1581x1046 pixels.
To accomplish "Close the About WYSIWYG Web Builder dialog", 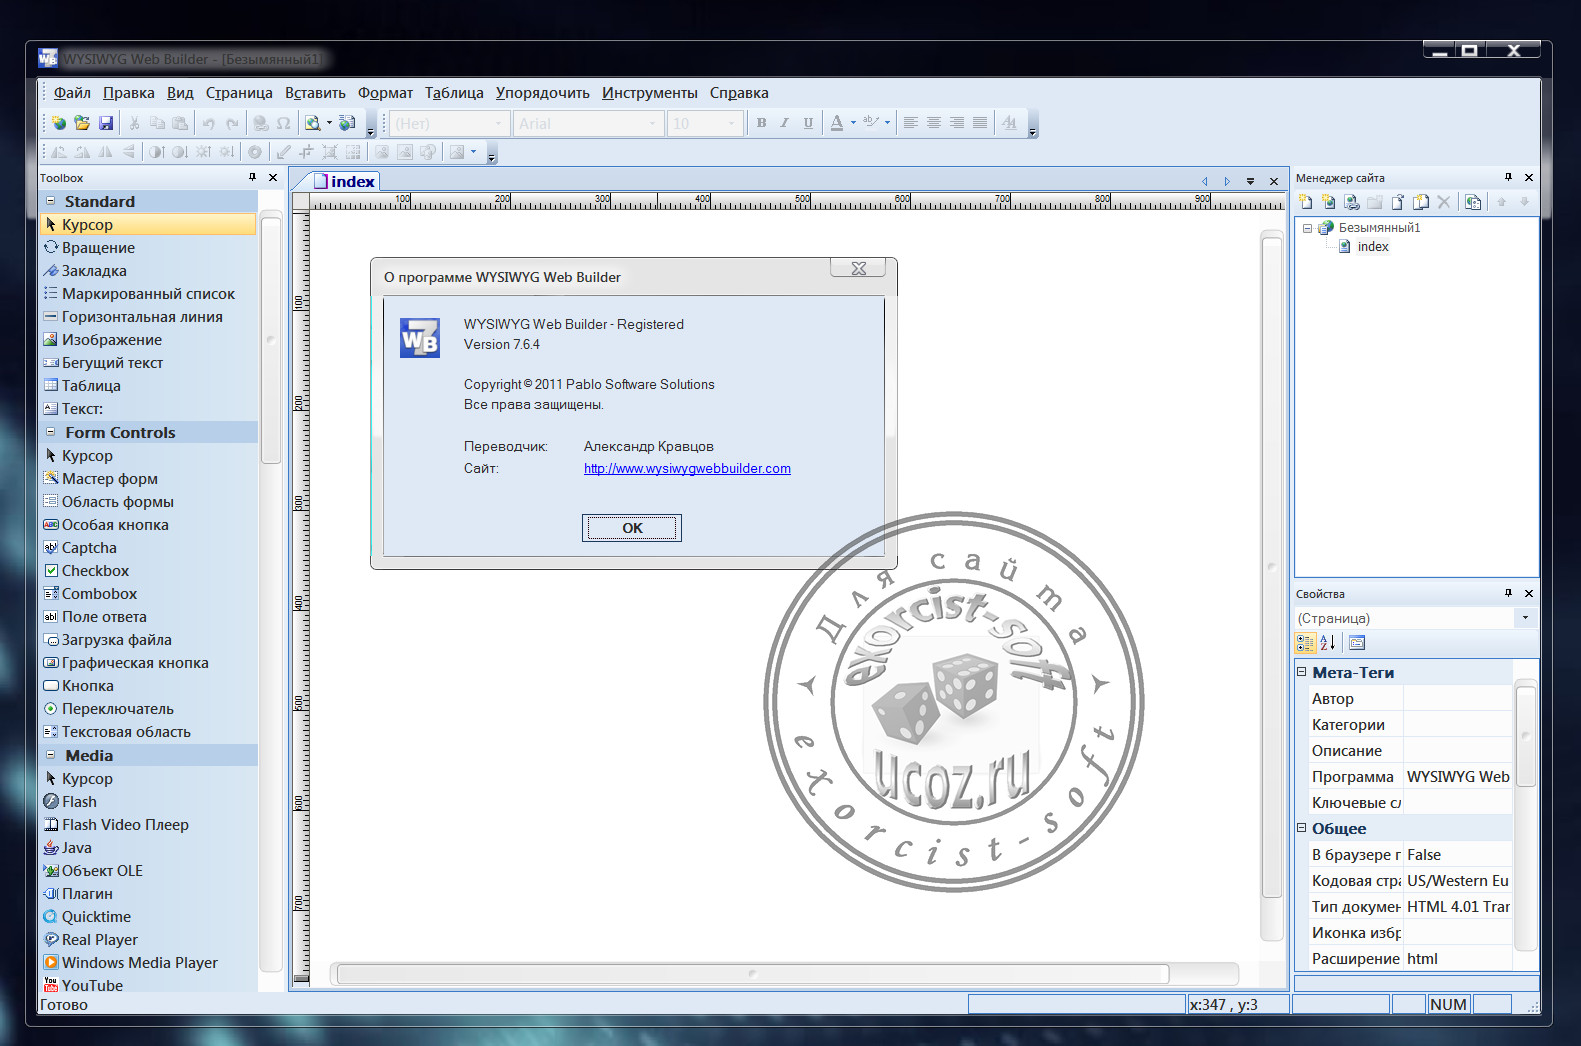I will [858, 268].
